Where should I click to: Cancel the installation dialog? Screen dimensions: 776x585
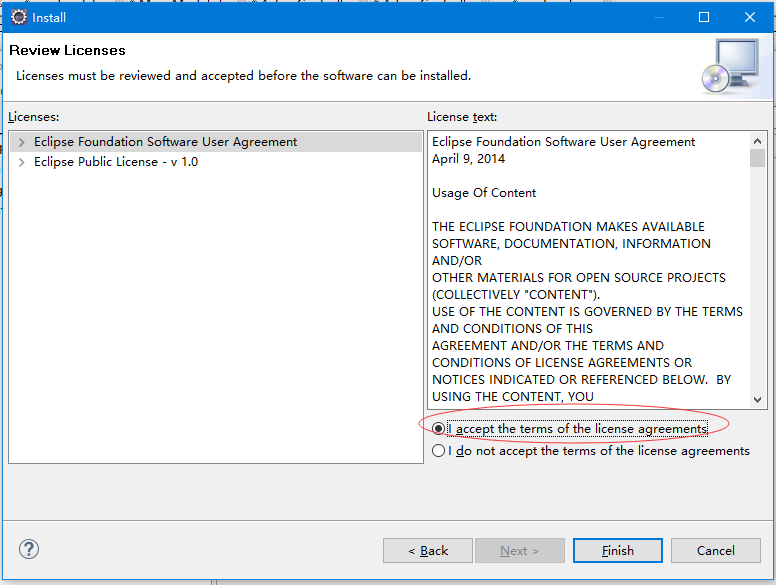pyautogui.click(x=716, y=551)
